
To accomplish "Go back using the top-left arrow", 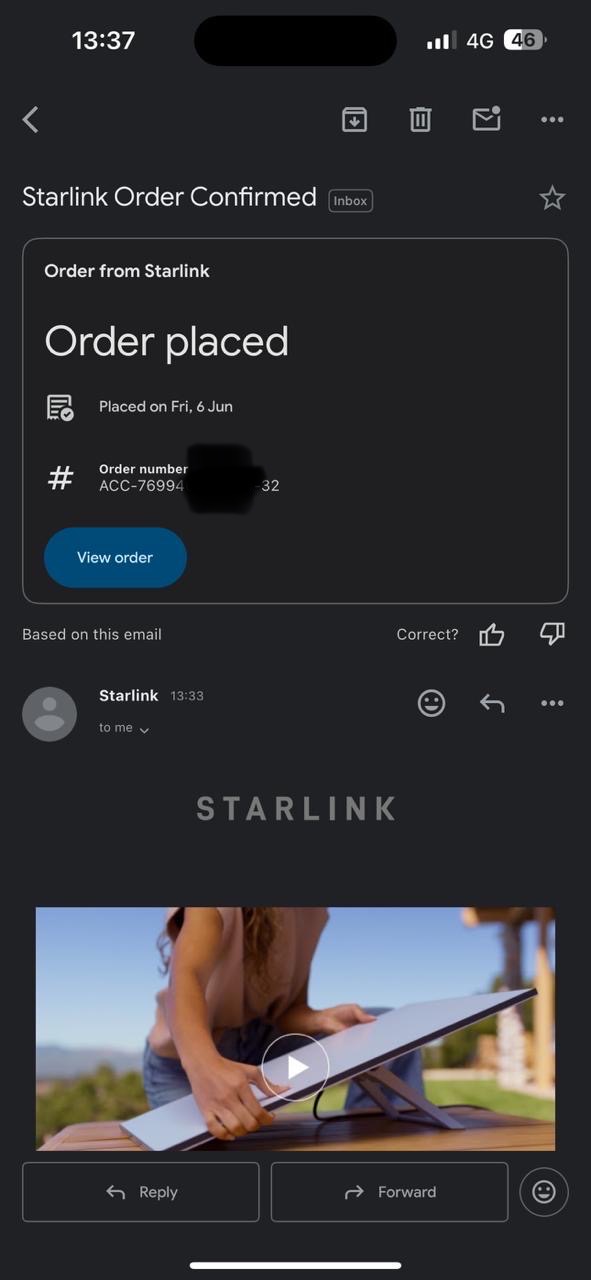I will click(31, 120).
